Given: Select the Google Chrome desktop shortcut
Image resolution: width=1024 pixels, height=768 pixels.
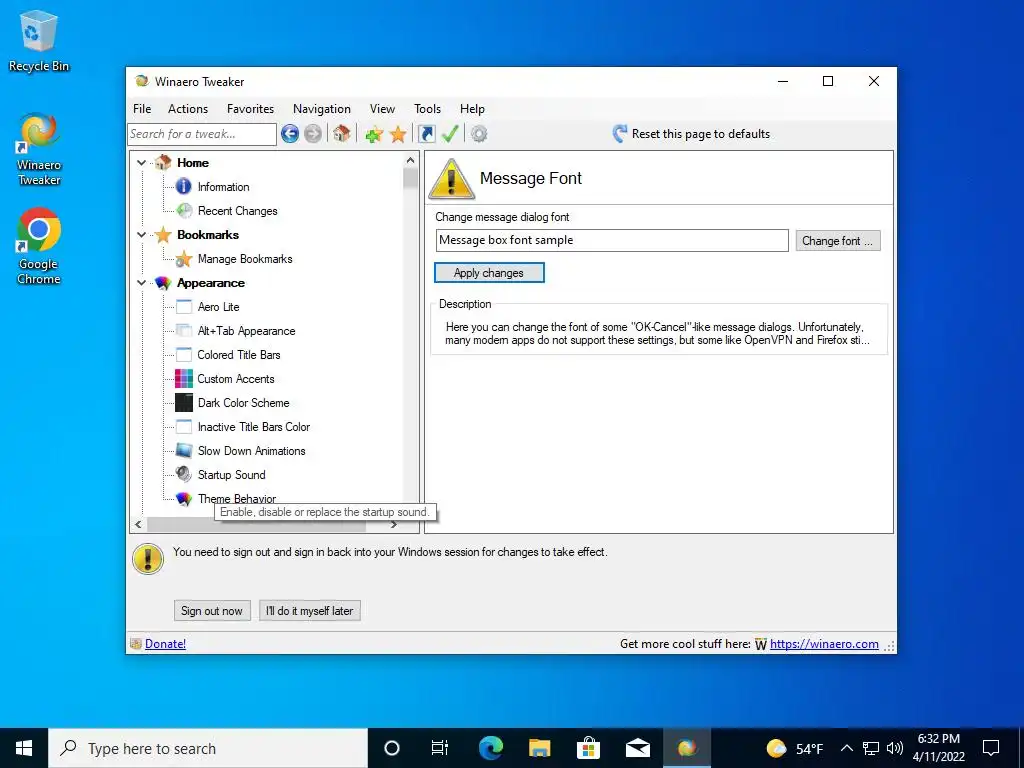Looking at the screenshot, I should [x=39, y=247].
